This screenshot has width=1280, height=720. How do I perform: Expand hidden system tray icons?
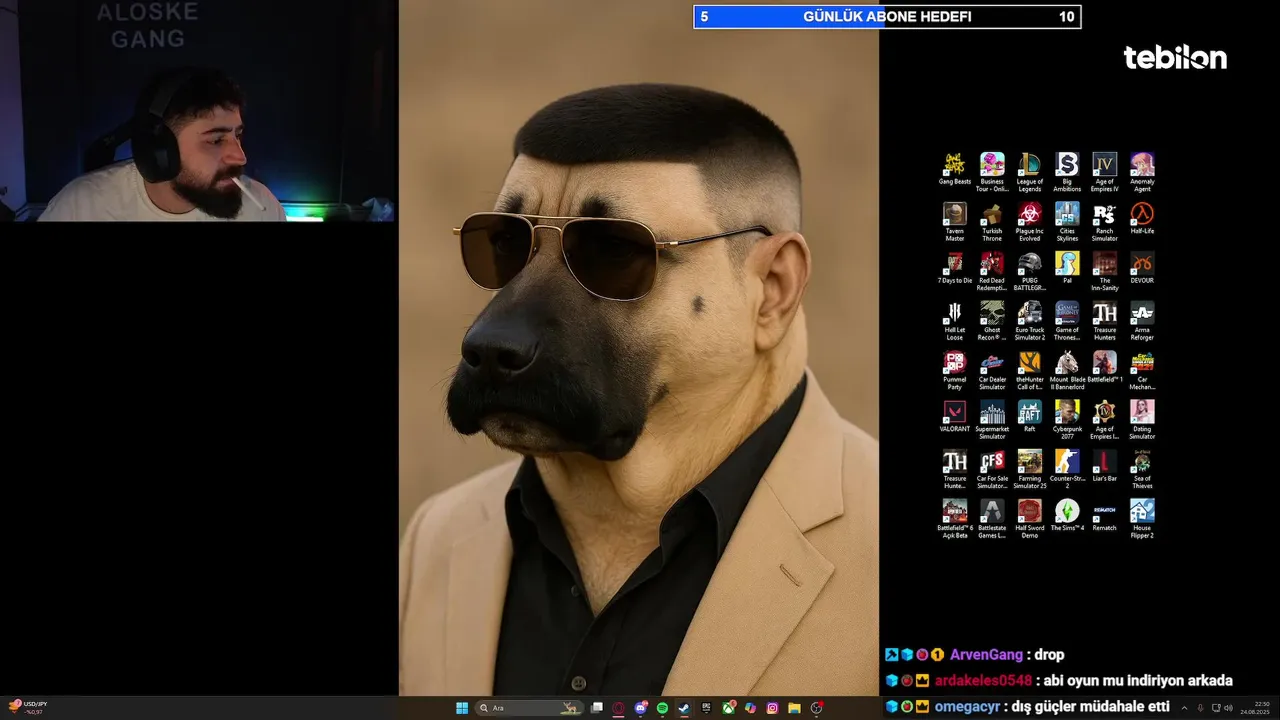1184,708
